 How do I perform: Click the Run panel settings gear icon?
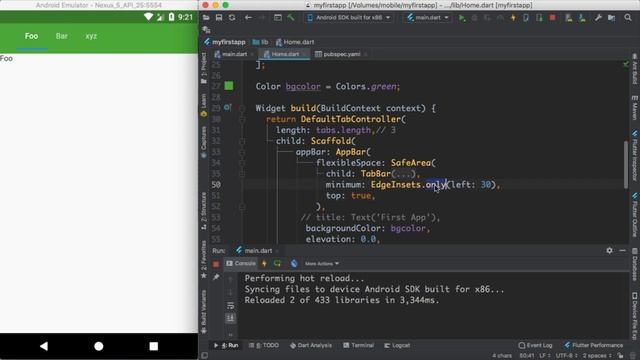(x=609, y=250)
